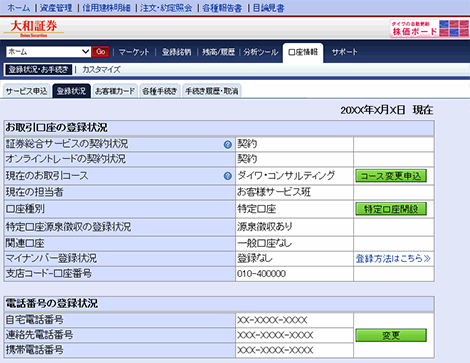Viewport: 470px width, 363px height.
Task: Click the green コース変更申込 button
Action: [391, 176]
